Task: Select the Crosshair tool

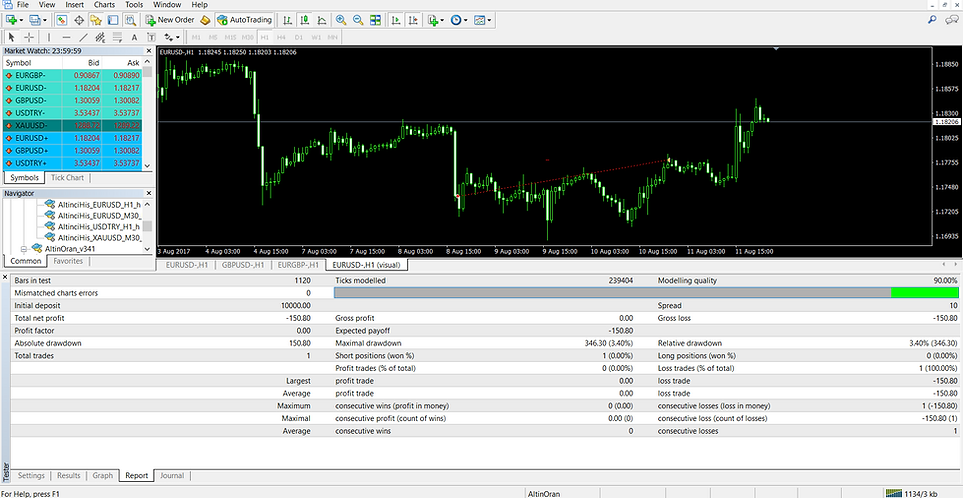Action: (28, 37)
